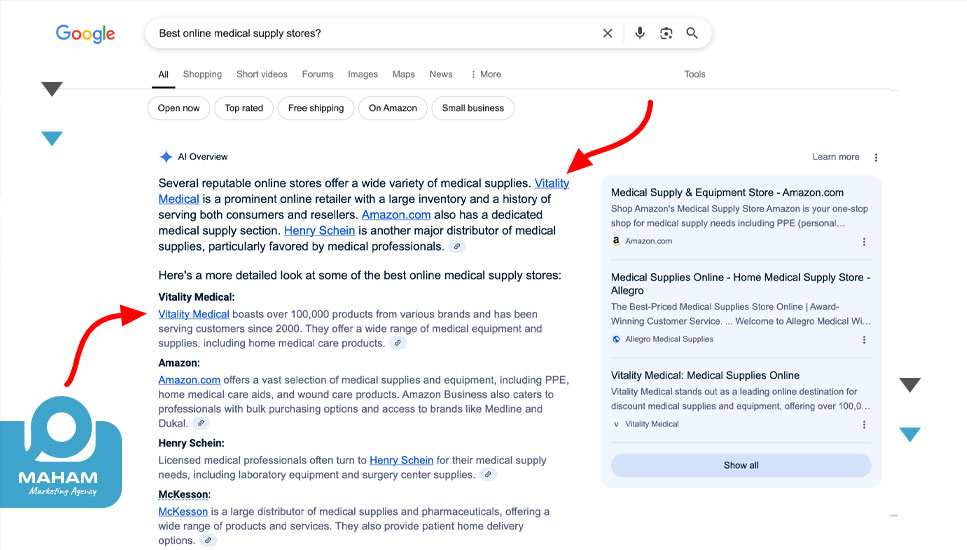967x550 pixels.
Task: Expand the More search categories menu
Action: pos(486,74)
